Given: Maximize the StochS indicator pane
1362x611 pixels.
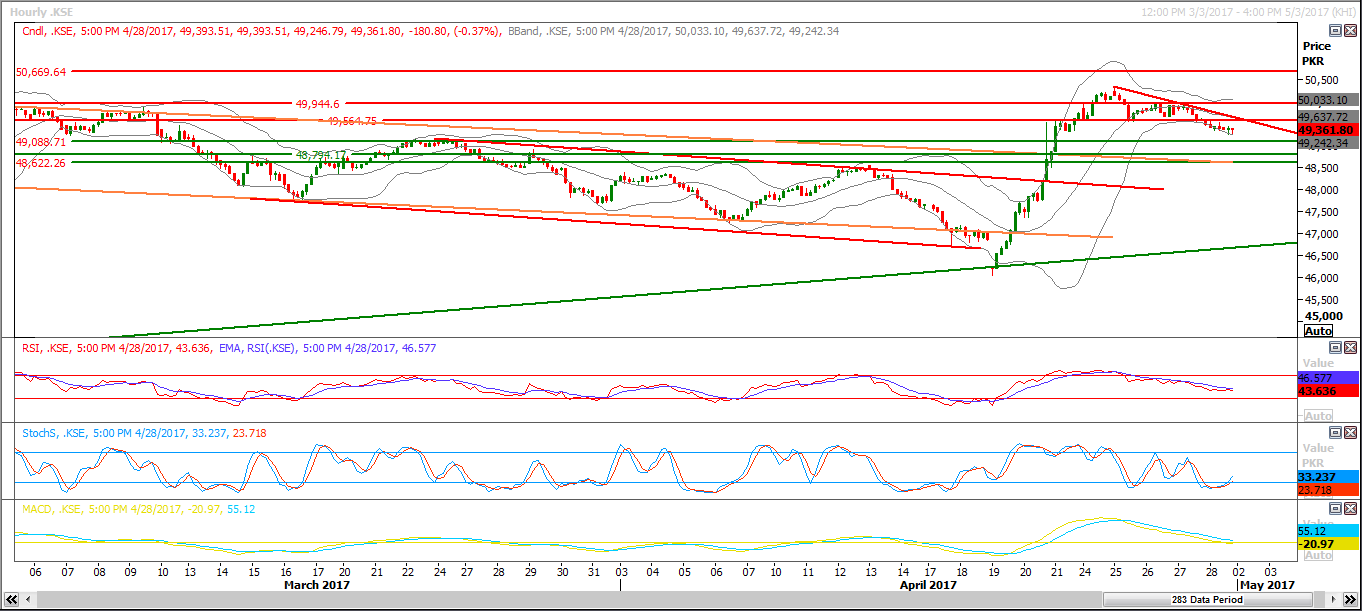Looking at the screenshot, I should 1335,433.
